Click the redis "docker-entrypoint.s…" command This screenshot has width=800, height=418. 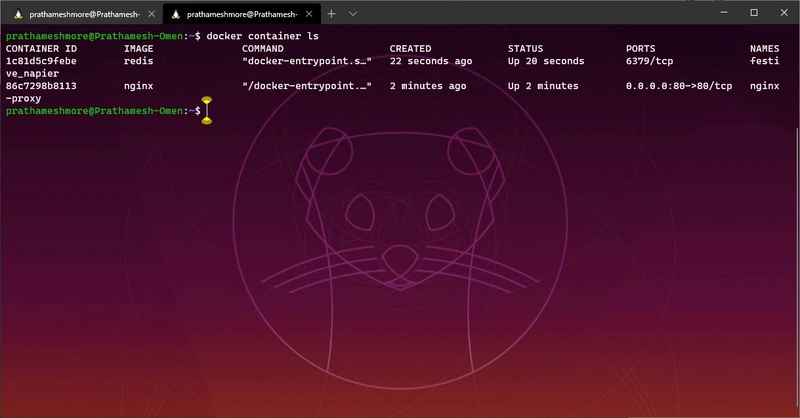[x=307, y=61]
